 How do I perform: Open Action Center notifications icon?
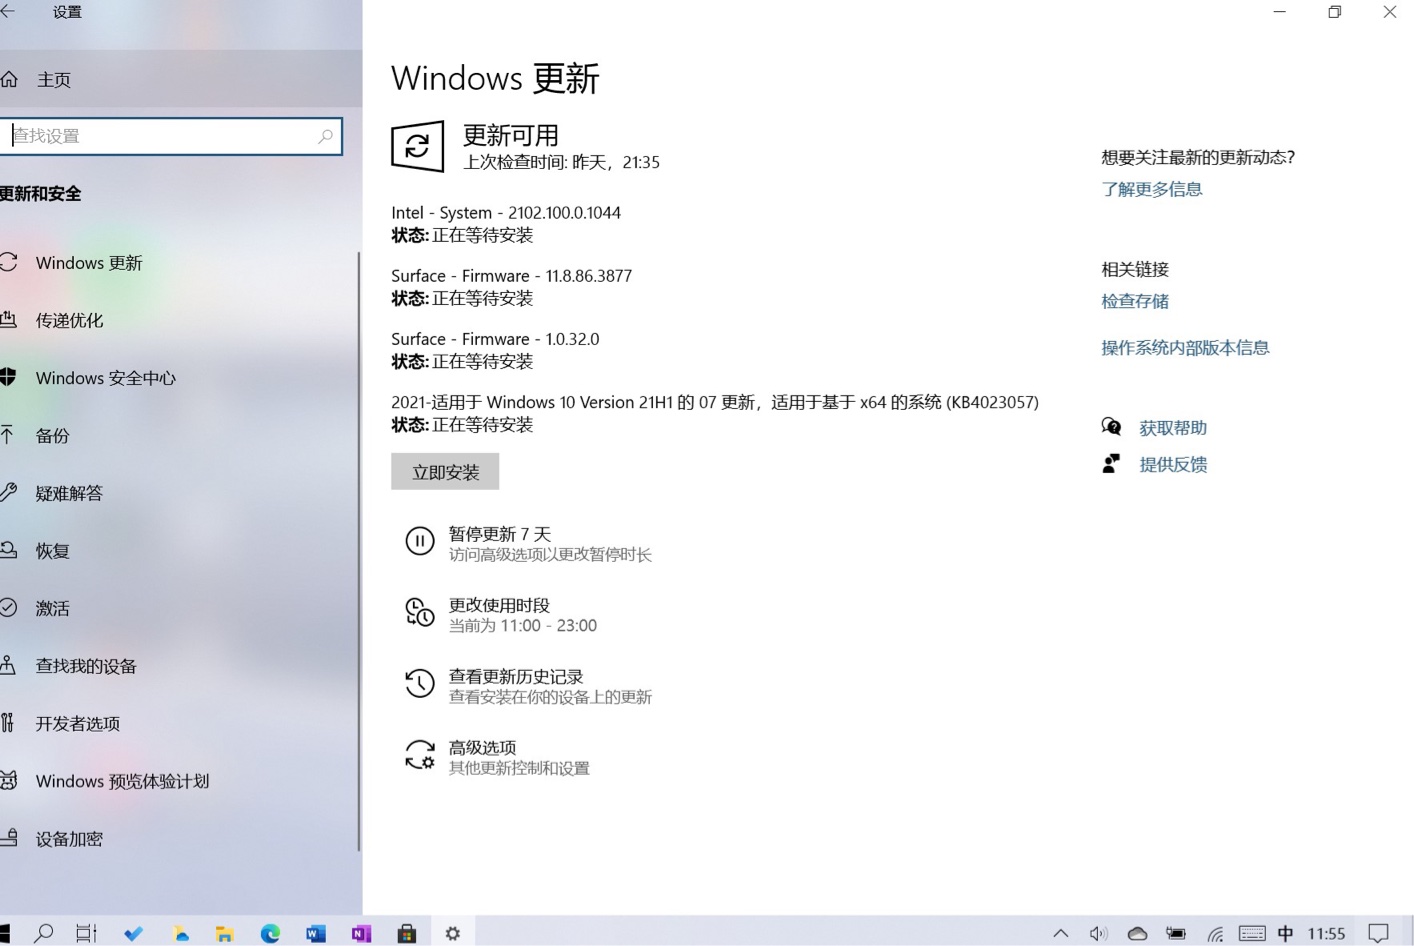point(1378,933)
